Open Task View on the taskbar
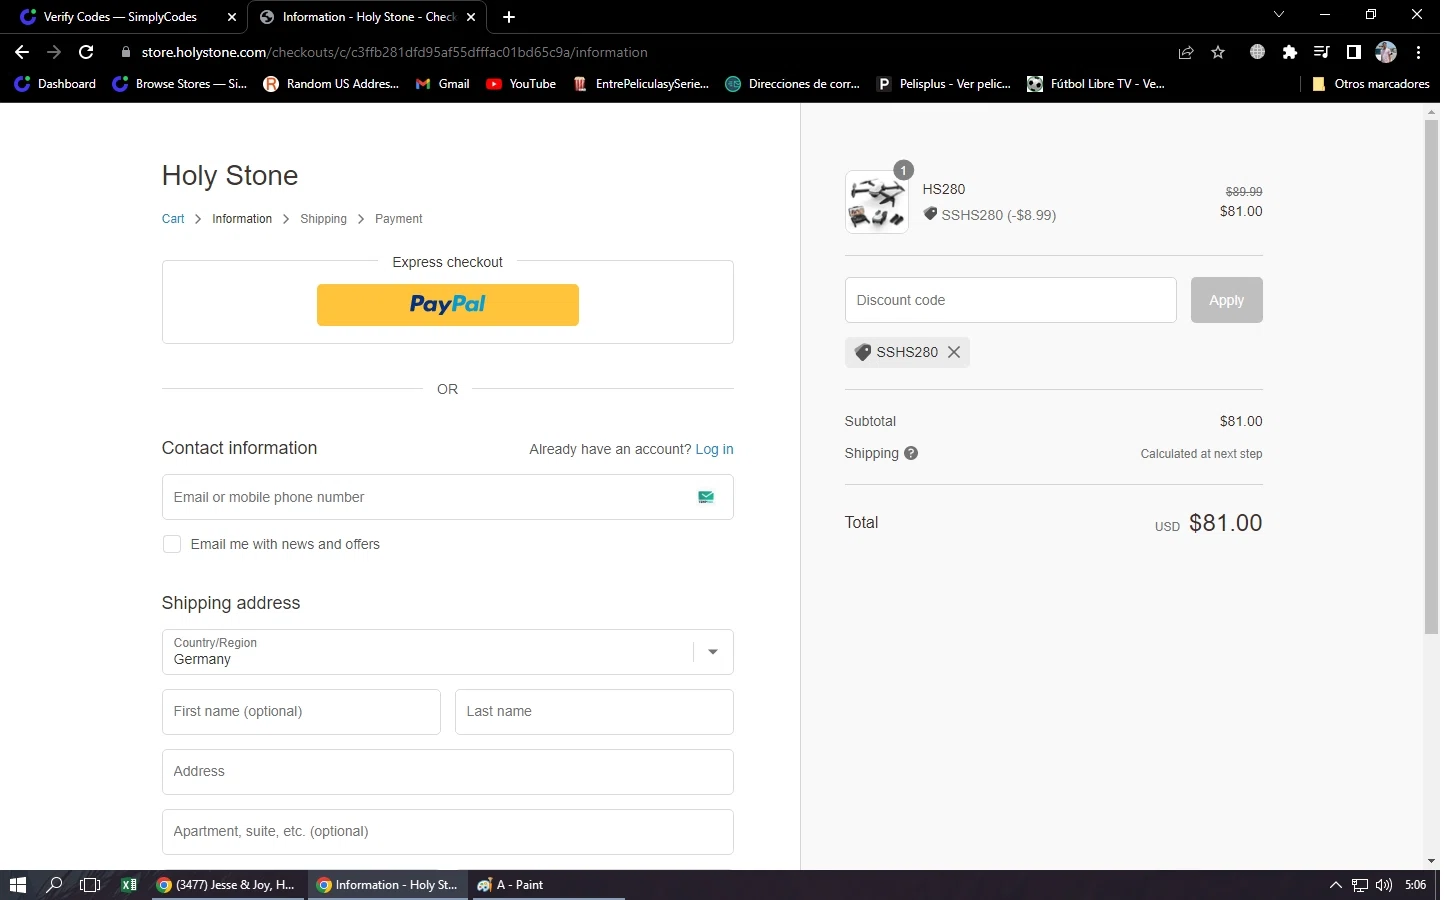The width and height of the screenshot is (1444, 900). (x=90, y=885)
